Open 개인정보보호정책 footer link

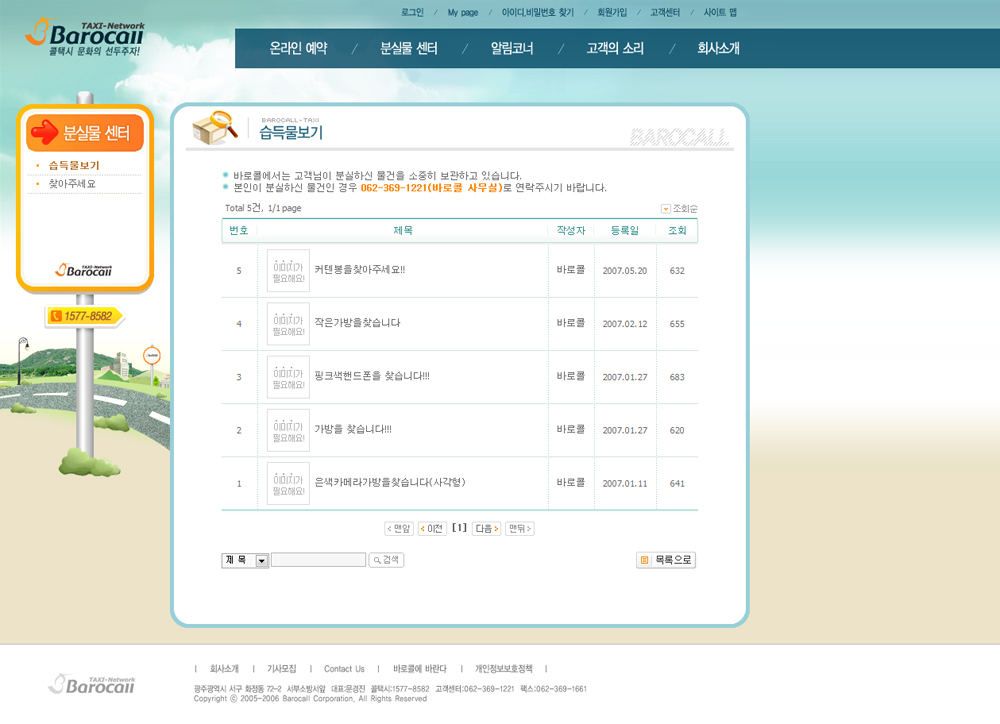point(503,668)
